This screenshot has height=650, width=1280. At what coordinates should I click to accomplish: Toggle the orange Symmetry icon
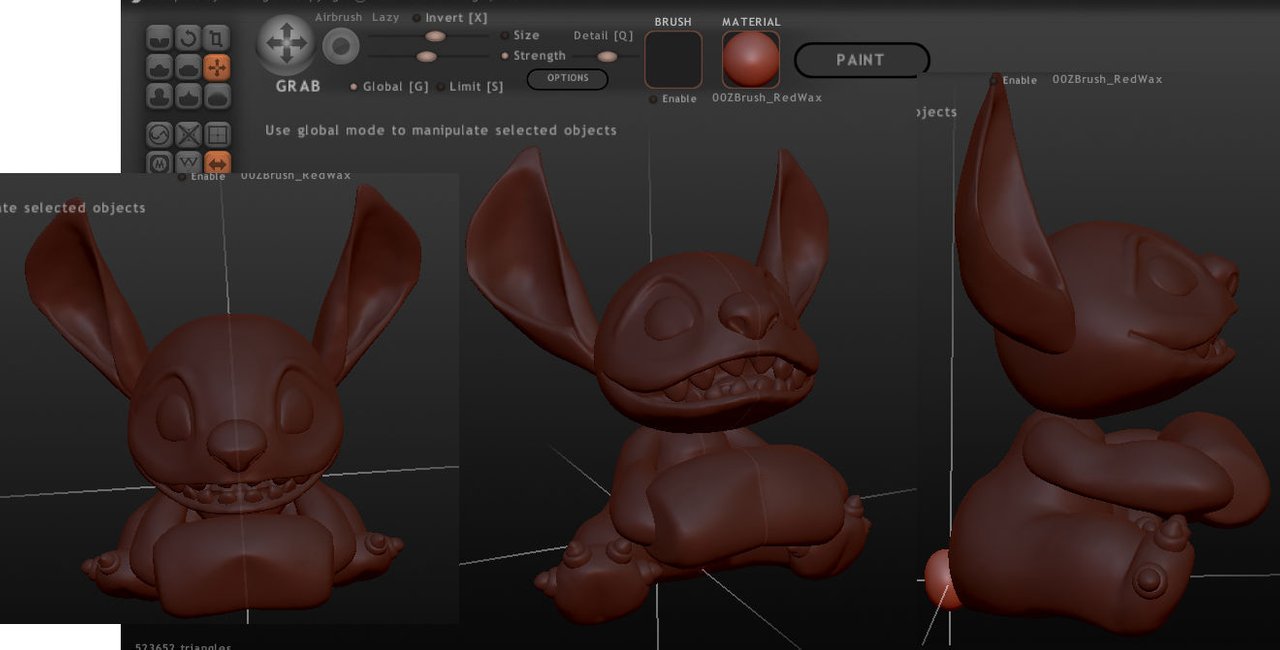pos(217,162)
